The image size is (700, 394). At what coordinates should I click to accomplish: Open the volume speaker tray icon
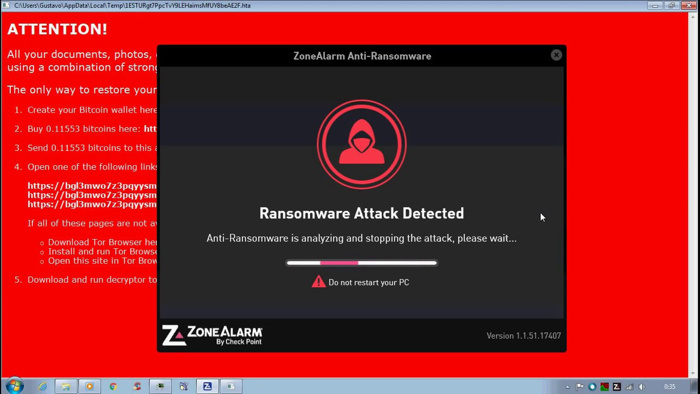(x=642, y=387)
